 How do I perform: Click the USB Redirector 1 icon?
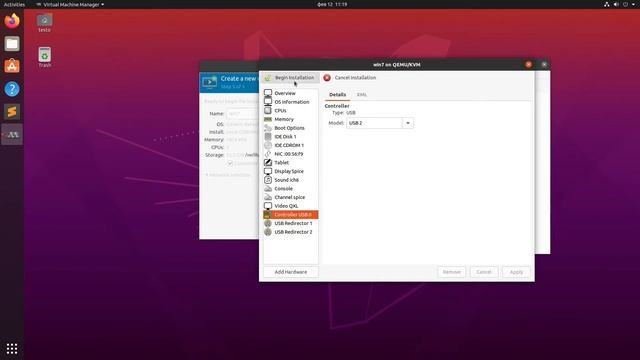point(268,223)
